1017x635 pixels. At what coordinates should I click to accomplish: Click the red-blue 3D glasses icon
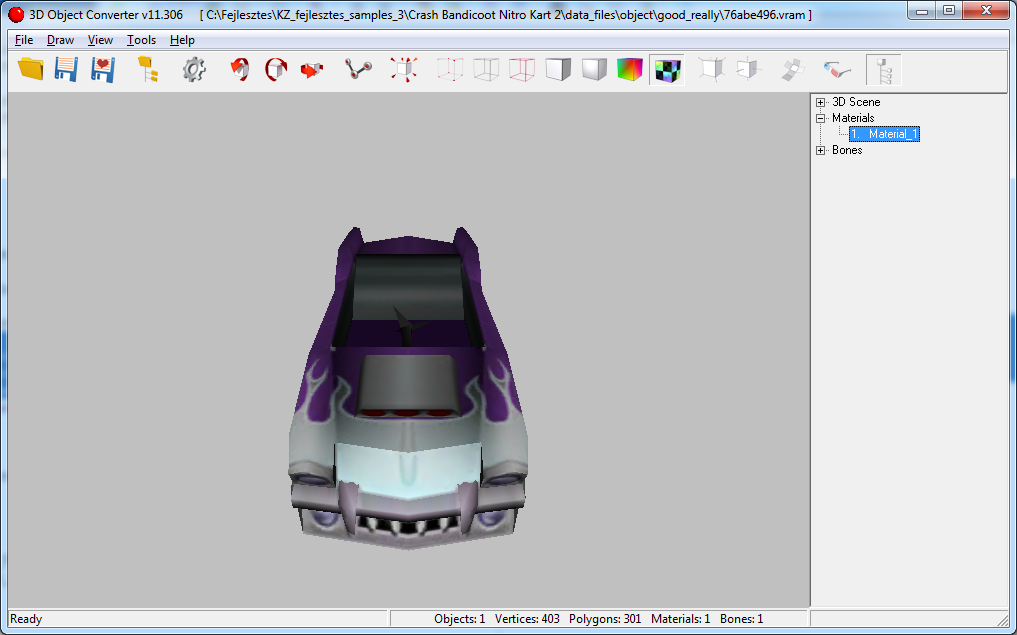point(837,69)
